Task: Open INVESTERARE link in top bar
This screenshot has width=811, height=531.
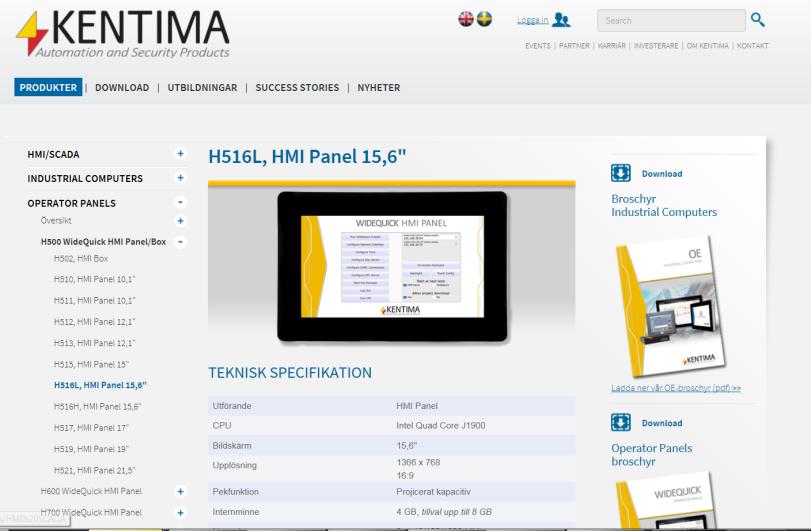Action: coord(656,46)
